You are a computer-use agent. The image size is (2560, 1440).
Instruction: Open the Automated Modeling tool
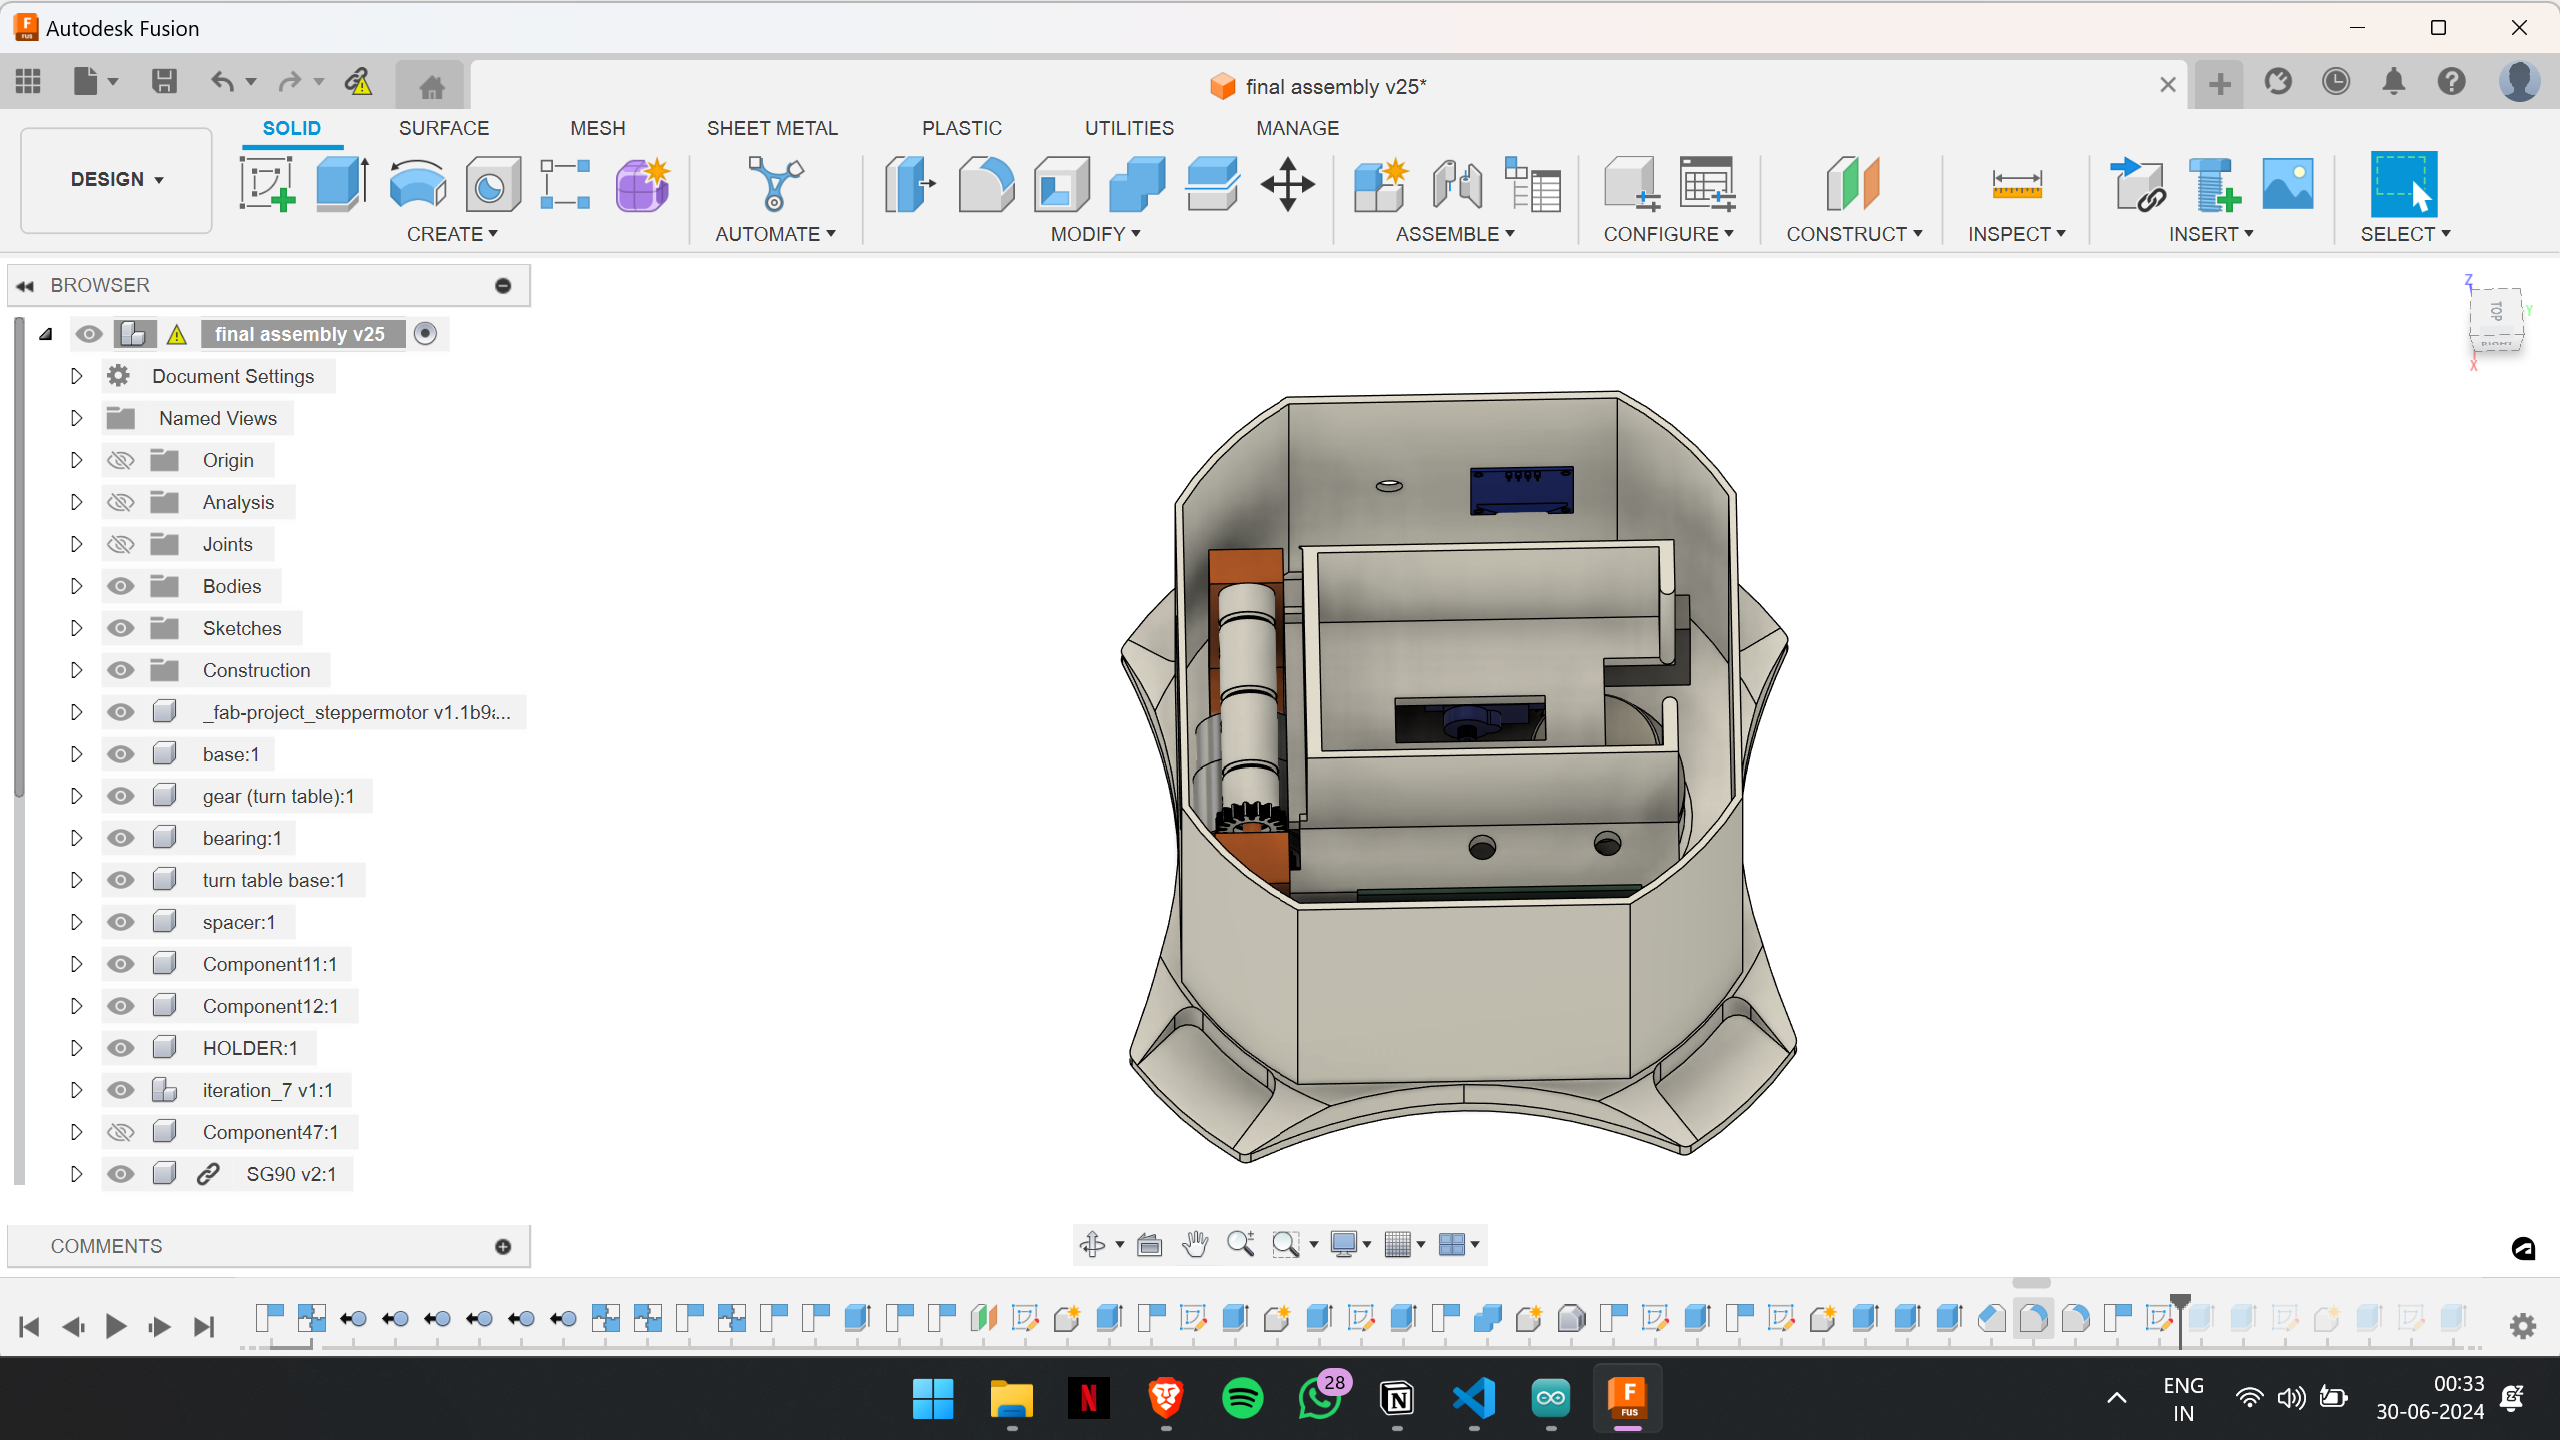[x=775, y=184]
